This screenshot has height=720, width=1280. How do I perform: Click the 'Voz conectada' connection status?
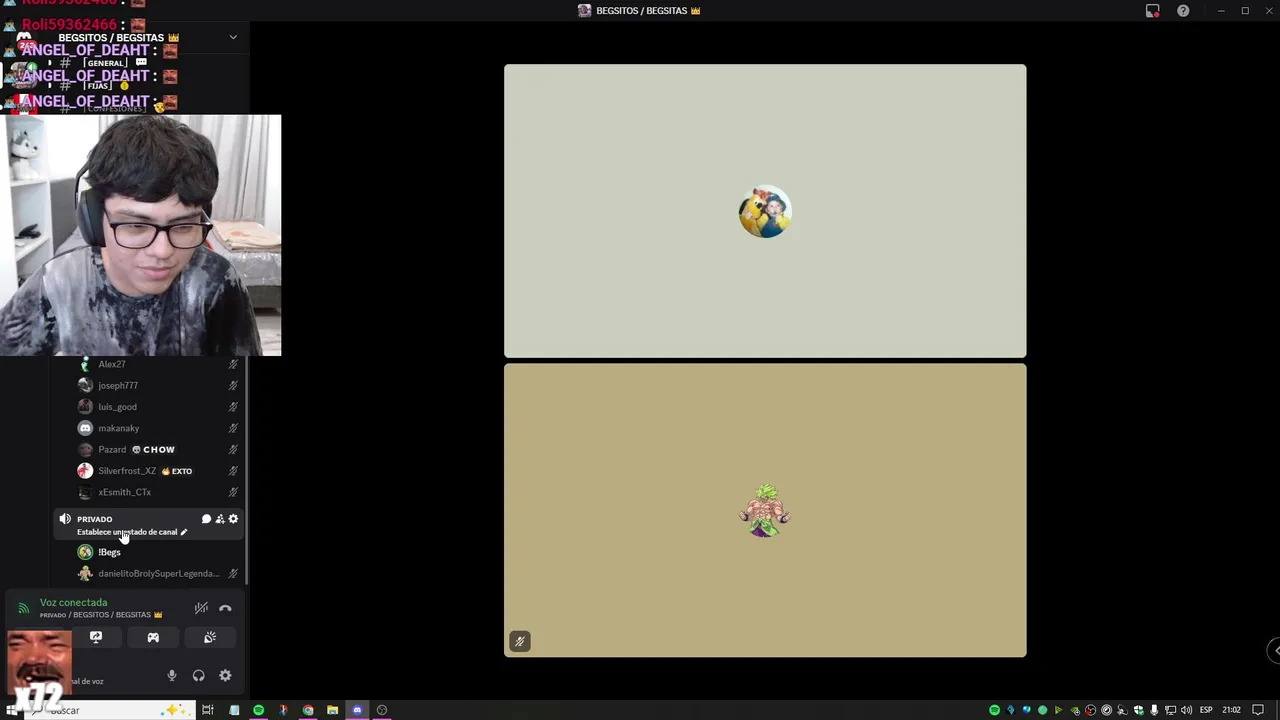click(x=73, y=603)
